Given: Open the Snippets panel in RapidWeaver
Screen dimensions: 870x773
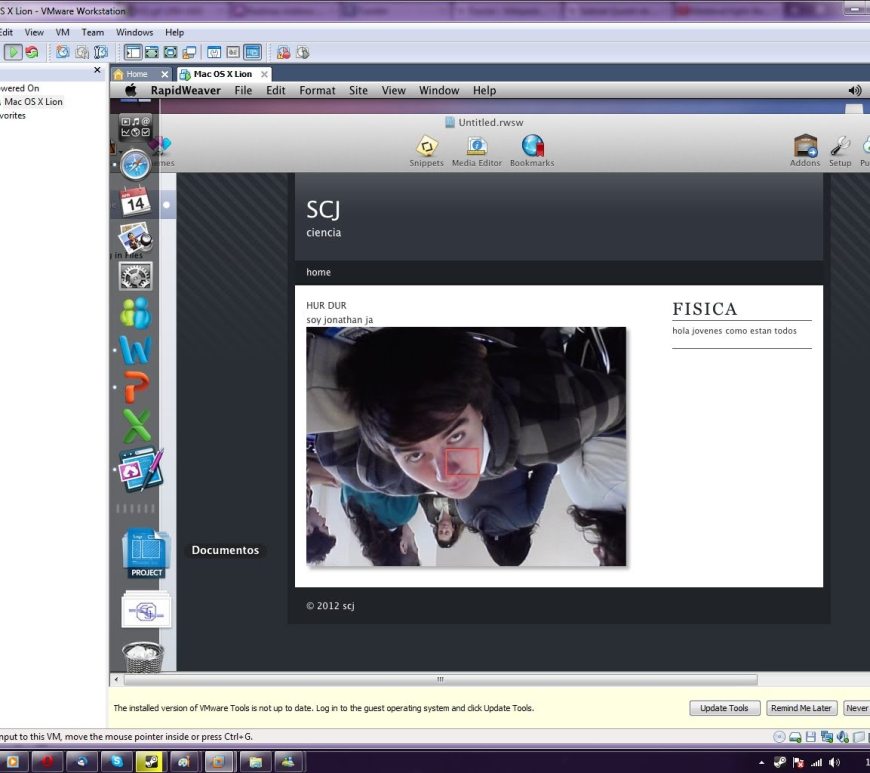Looking at the screenshot, I should (x=426, y=148).
